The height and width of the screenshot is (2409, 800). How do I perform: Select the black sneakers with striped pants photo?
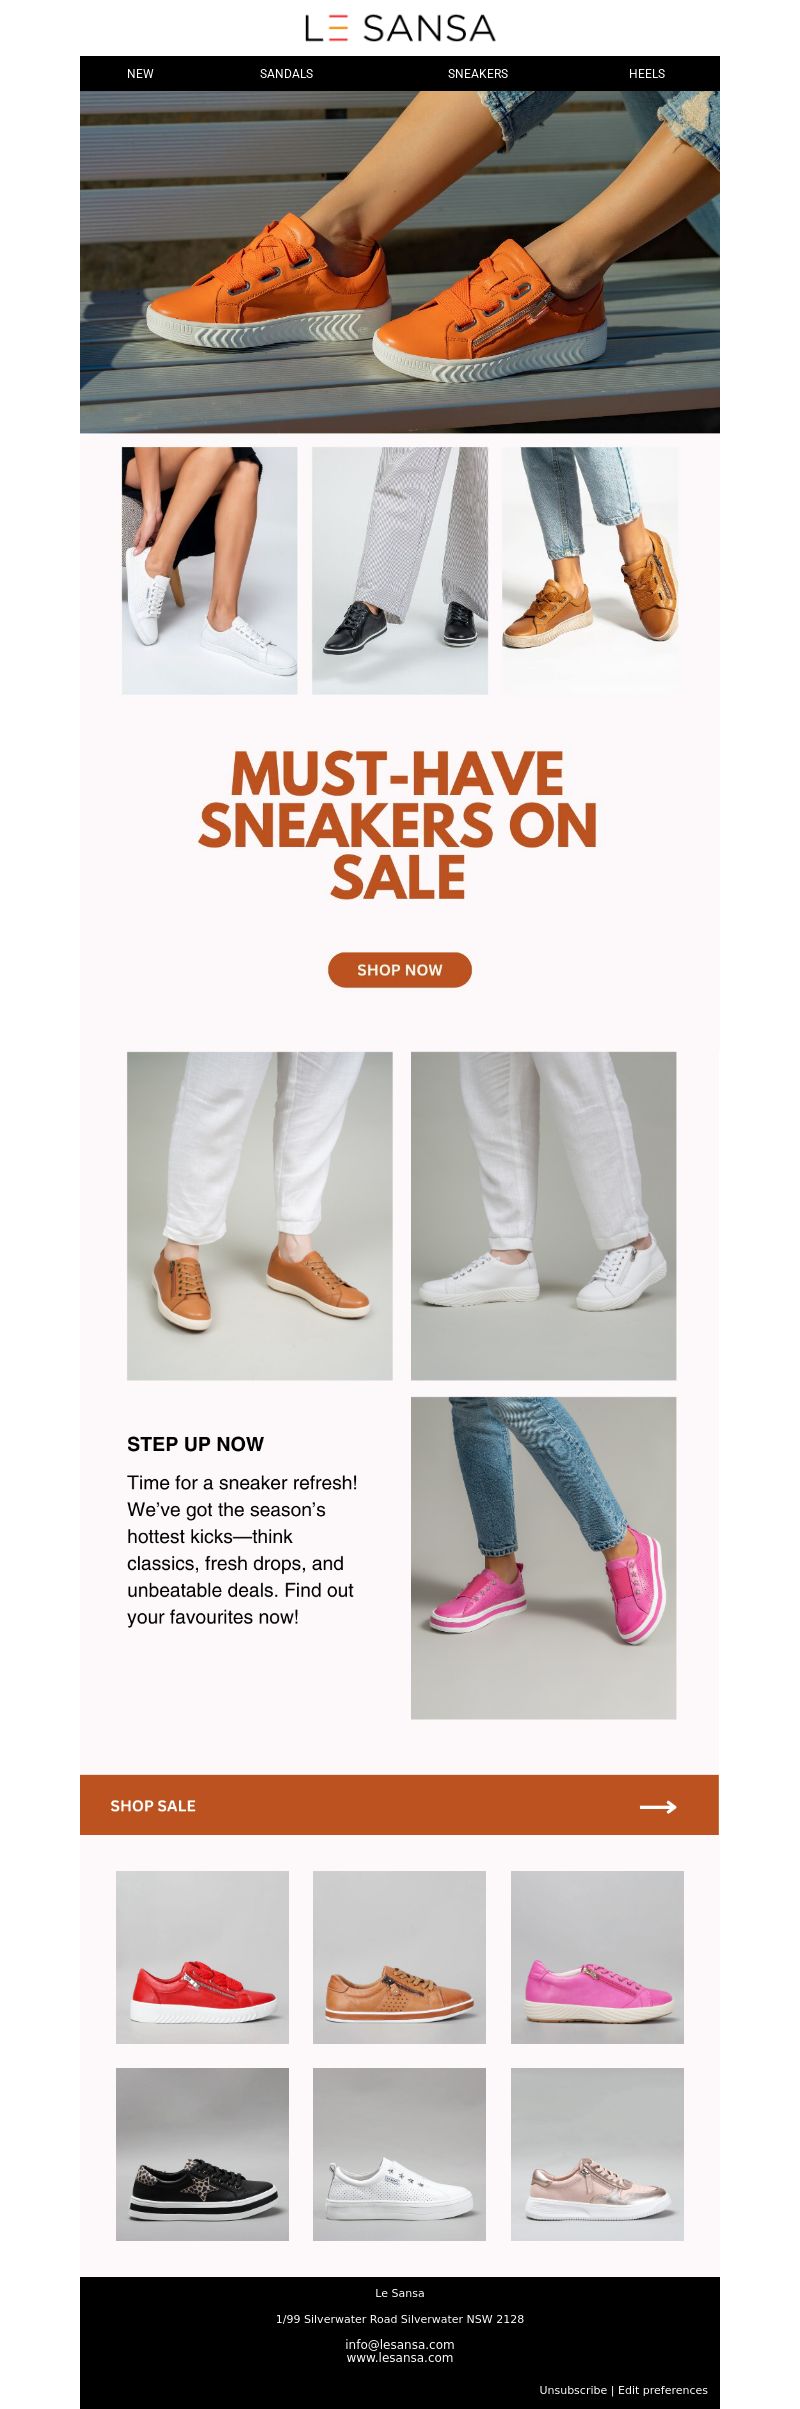(x=400, y=570)
